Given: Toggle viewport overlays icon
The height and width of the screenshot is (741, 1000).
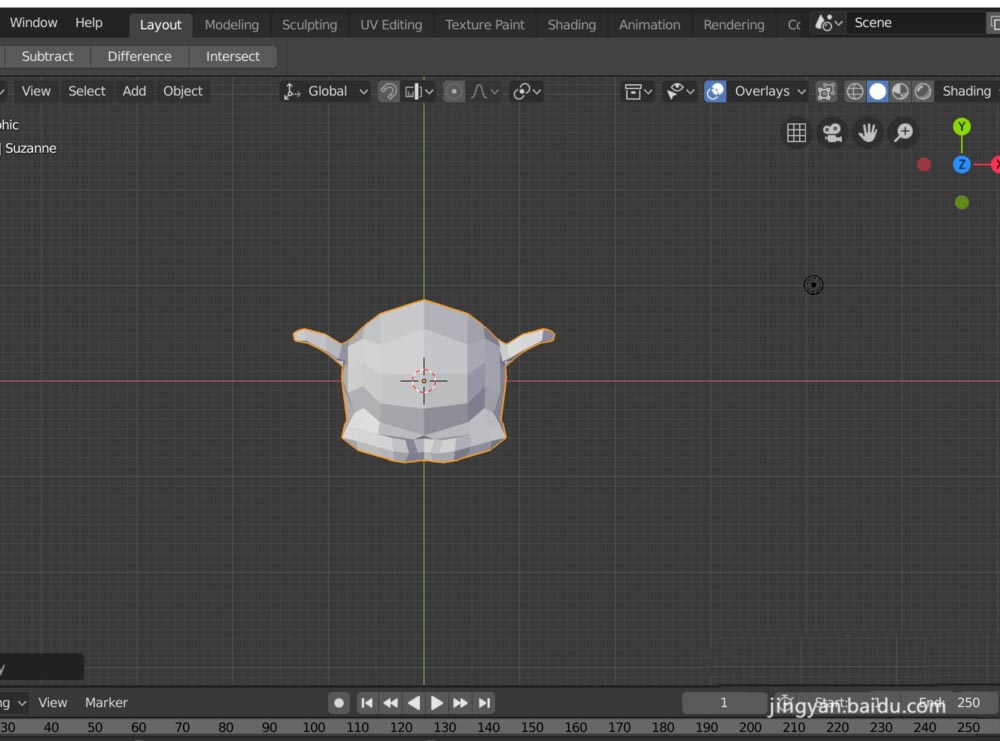Looking at the screenshot, I should pyautogui.click(x=715, y=91).
